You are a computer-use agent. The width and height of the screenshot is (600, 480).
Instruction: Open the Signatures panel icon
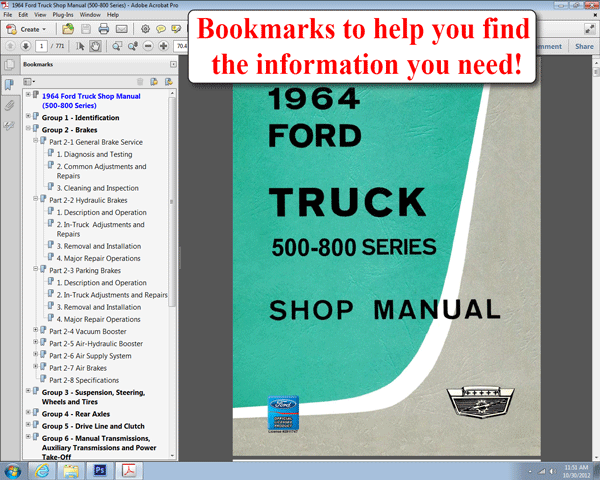coord(9,126)
